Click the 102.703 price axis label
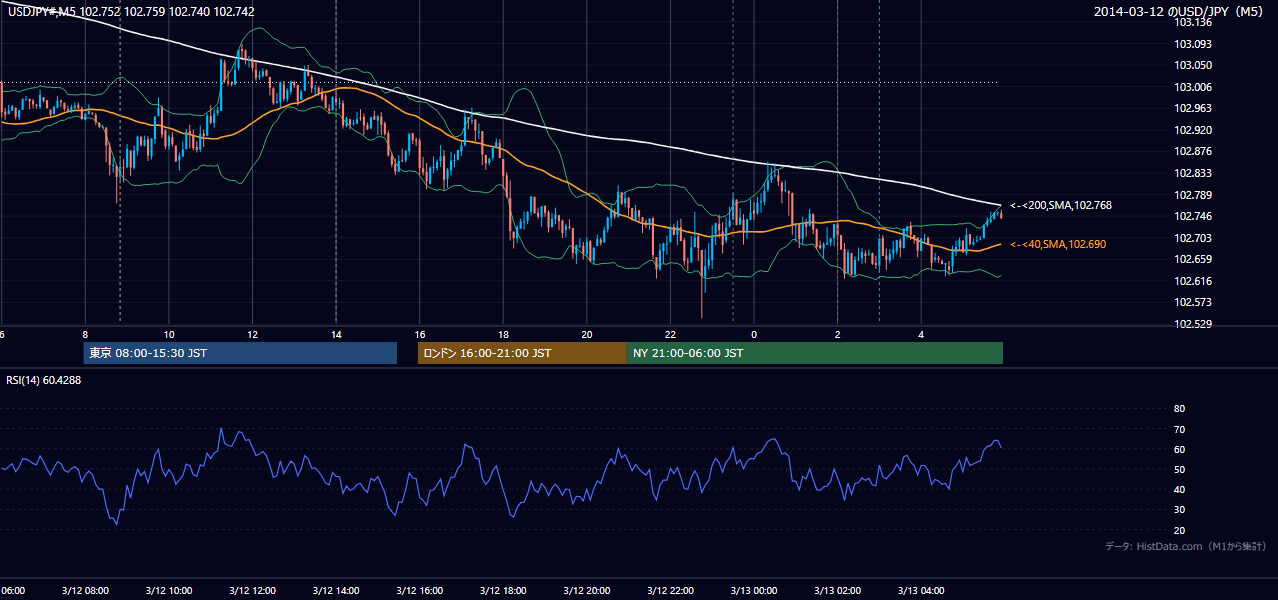Viewport: 1278px width, 600px height. coord(1193,238)
